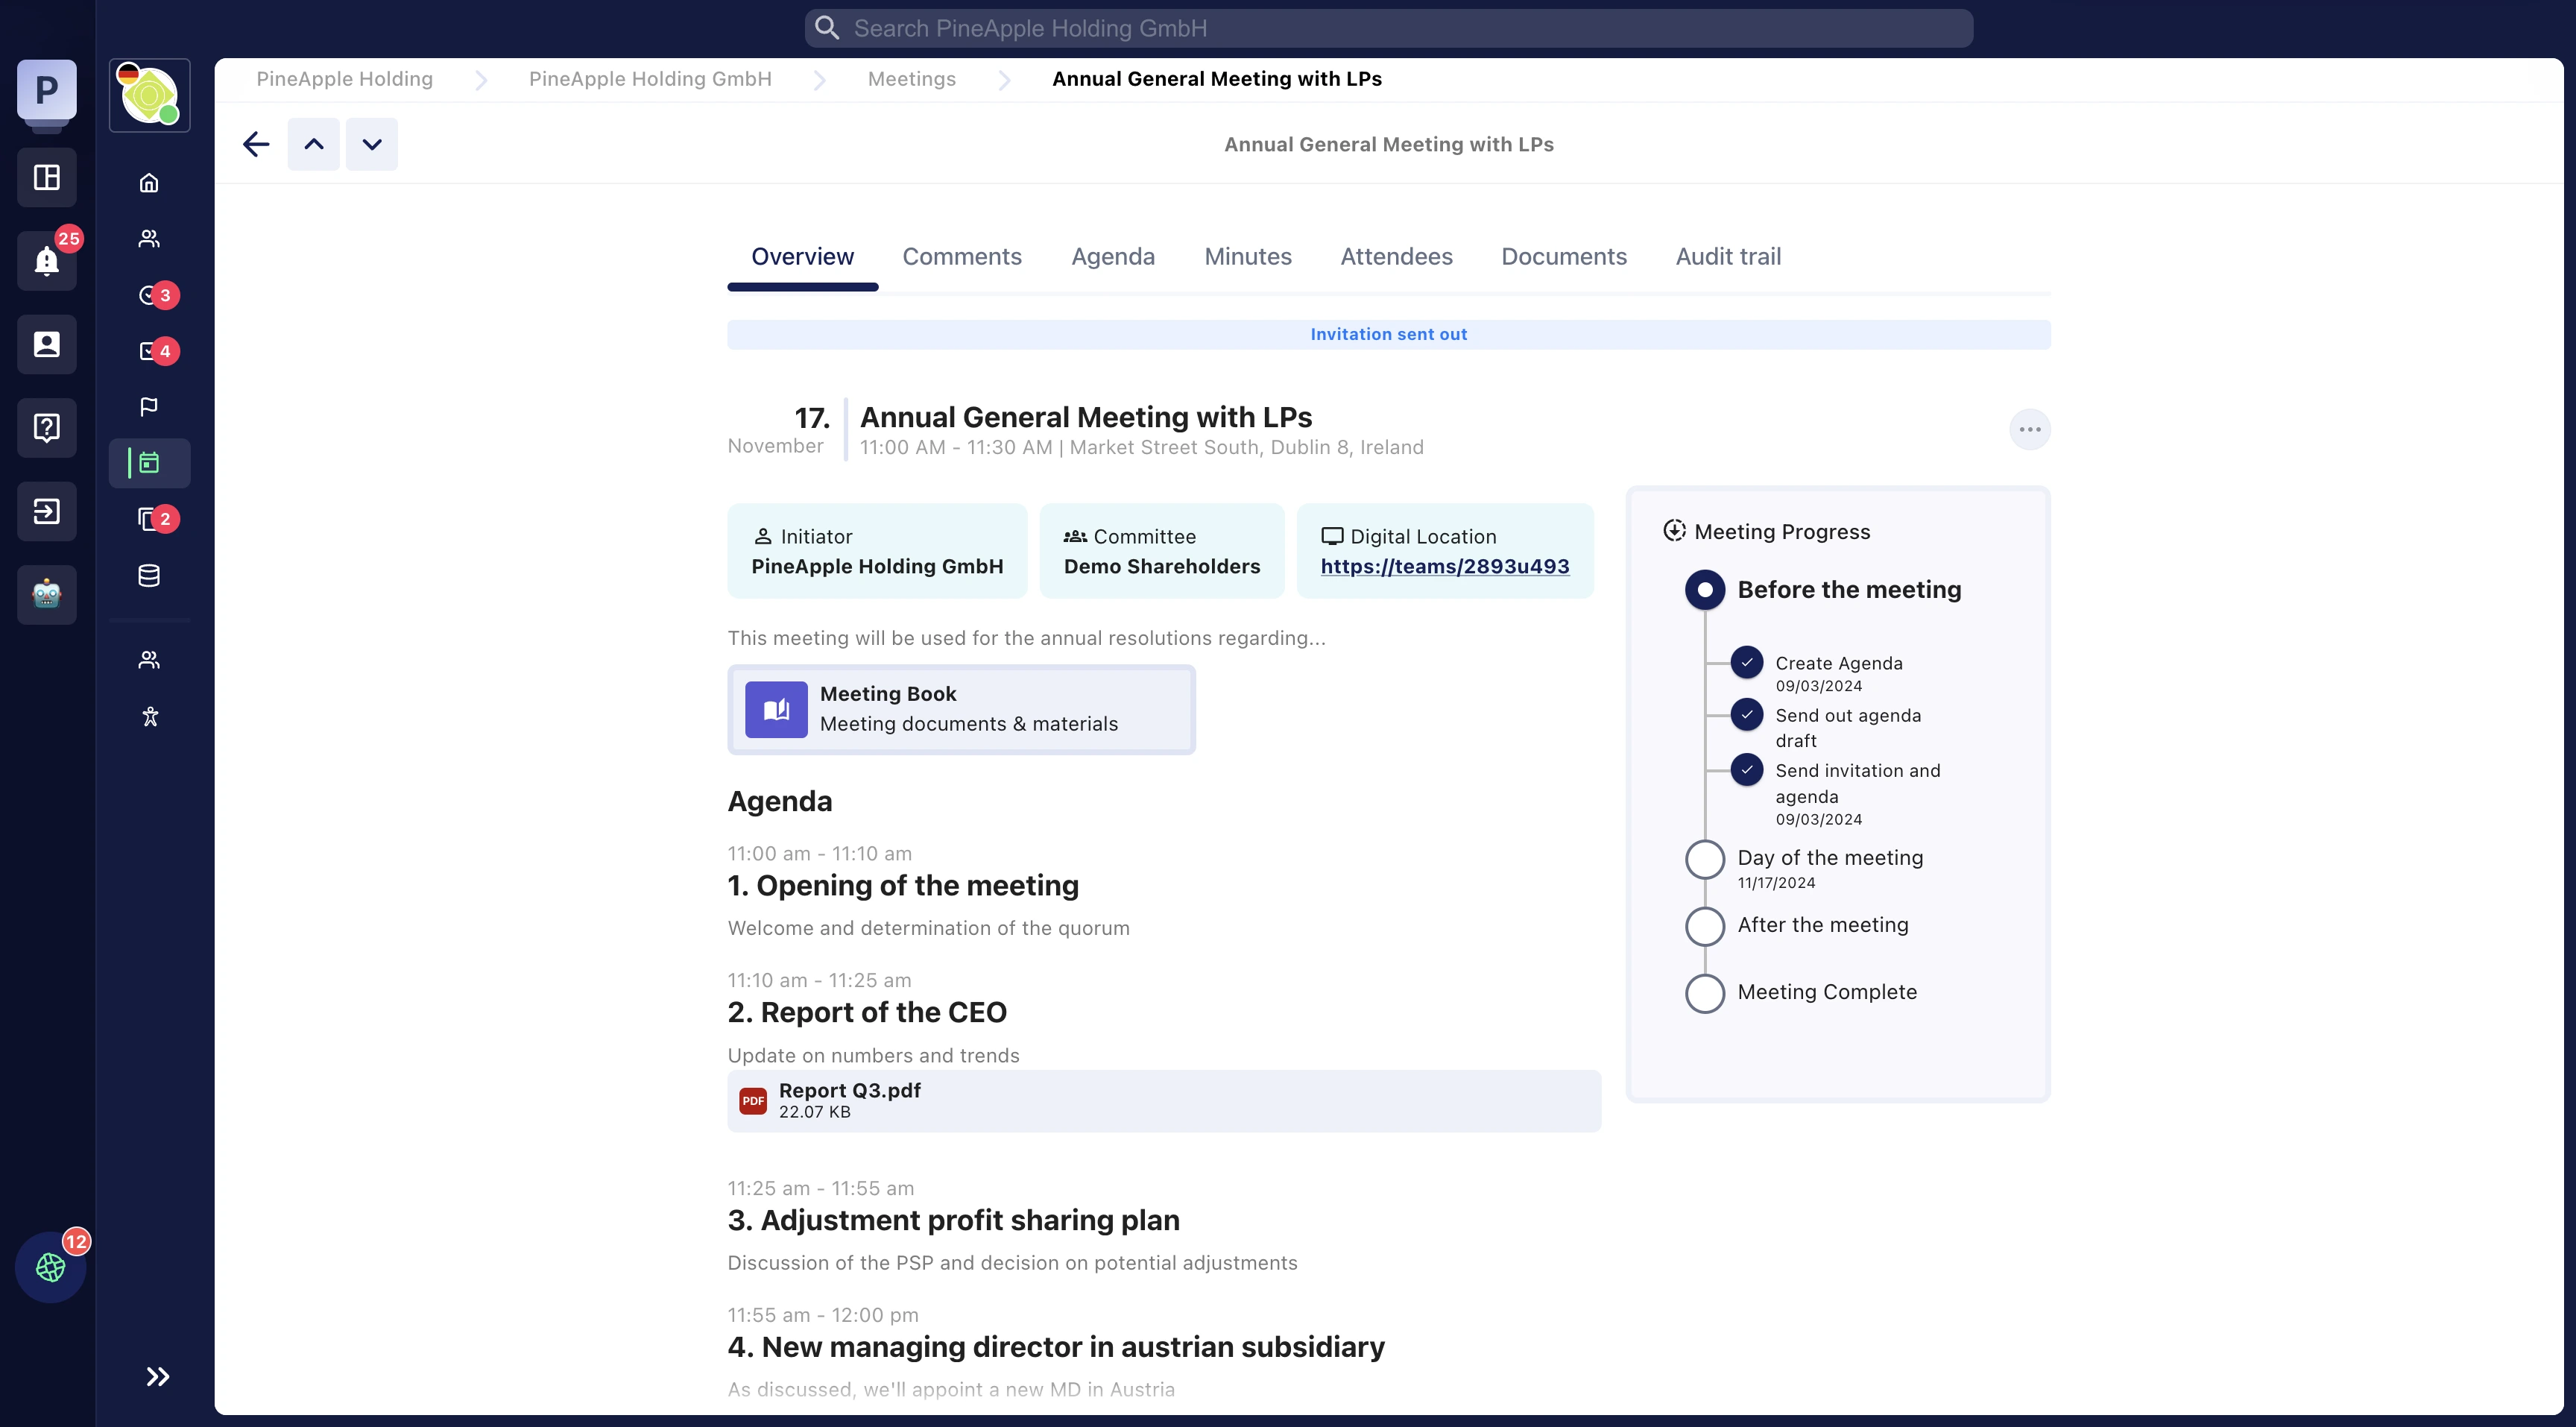Click the back arrow button
The height and width of the screenshot is (1427, 2576).
[256, 144]
